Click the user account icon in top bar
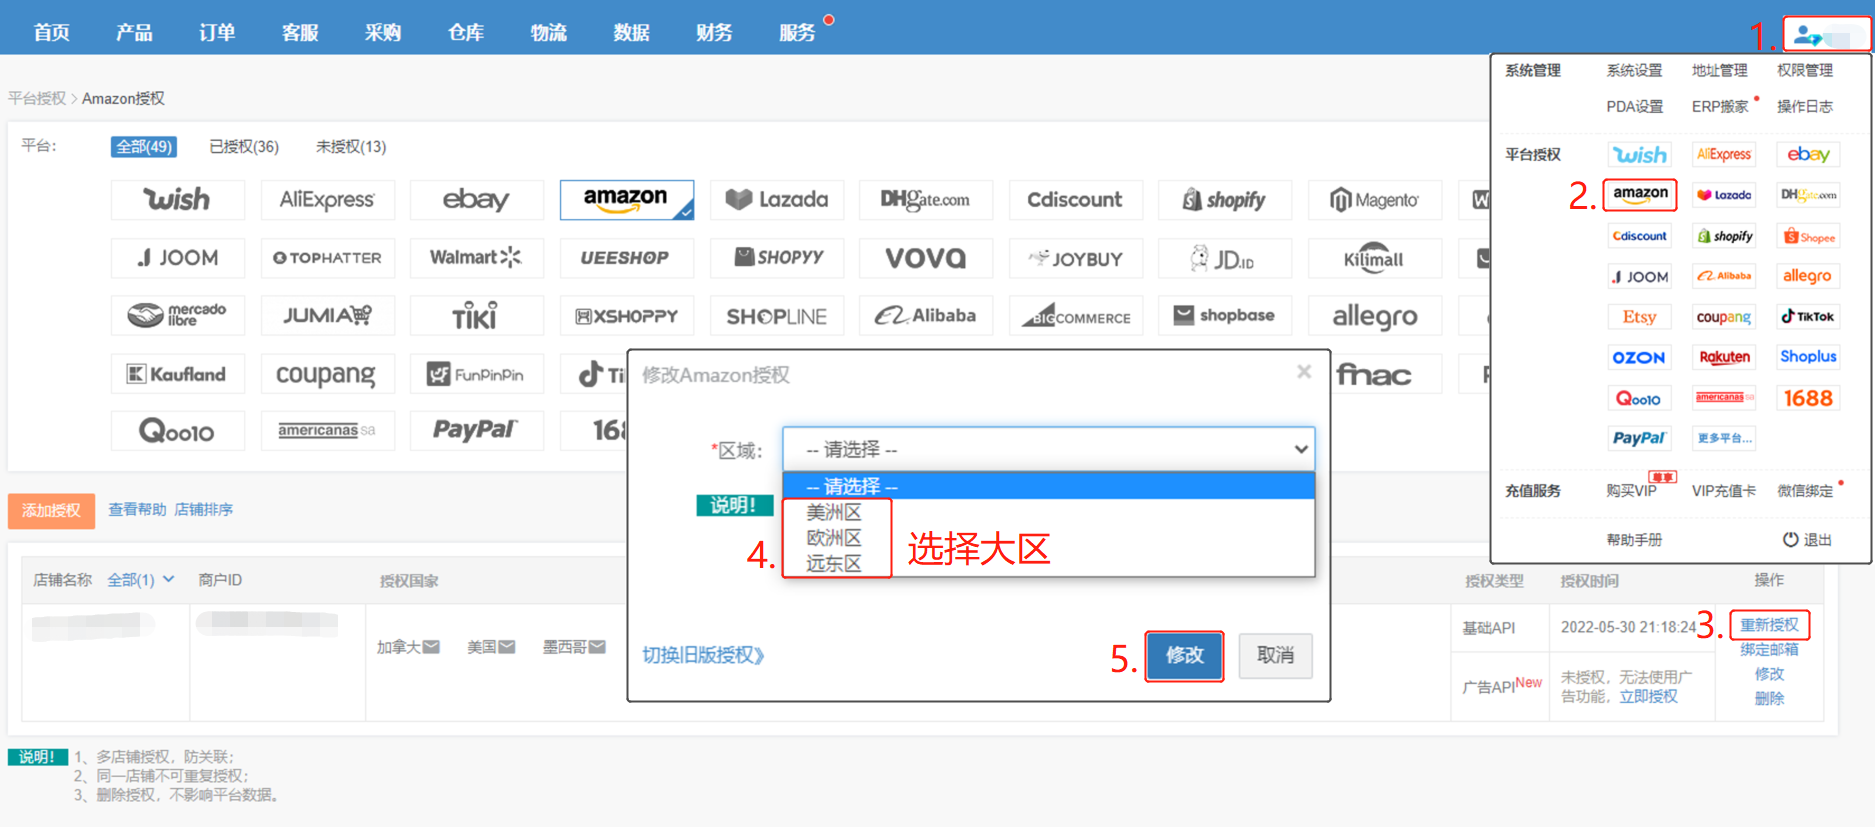This screenshot has width=1875, height=827. coord(1808,36)
